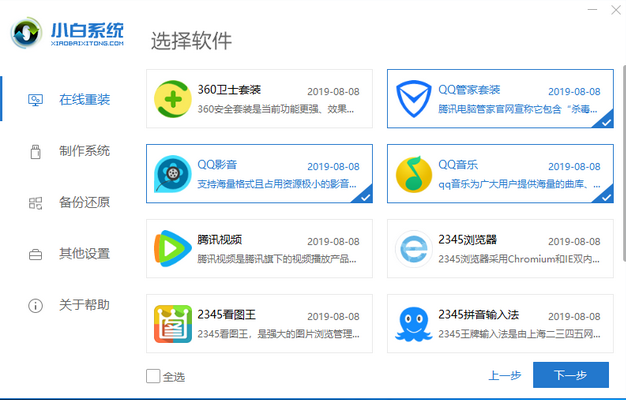Click the 腾讯电脑管家 description text
The height and width of the screenshot is (400, 626).
click(518, 109)
